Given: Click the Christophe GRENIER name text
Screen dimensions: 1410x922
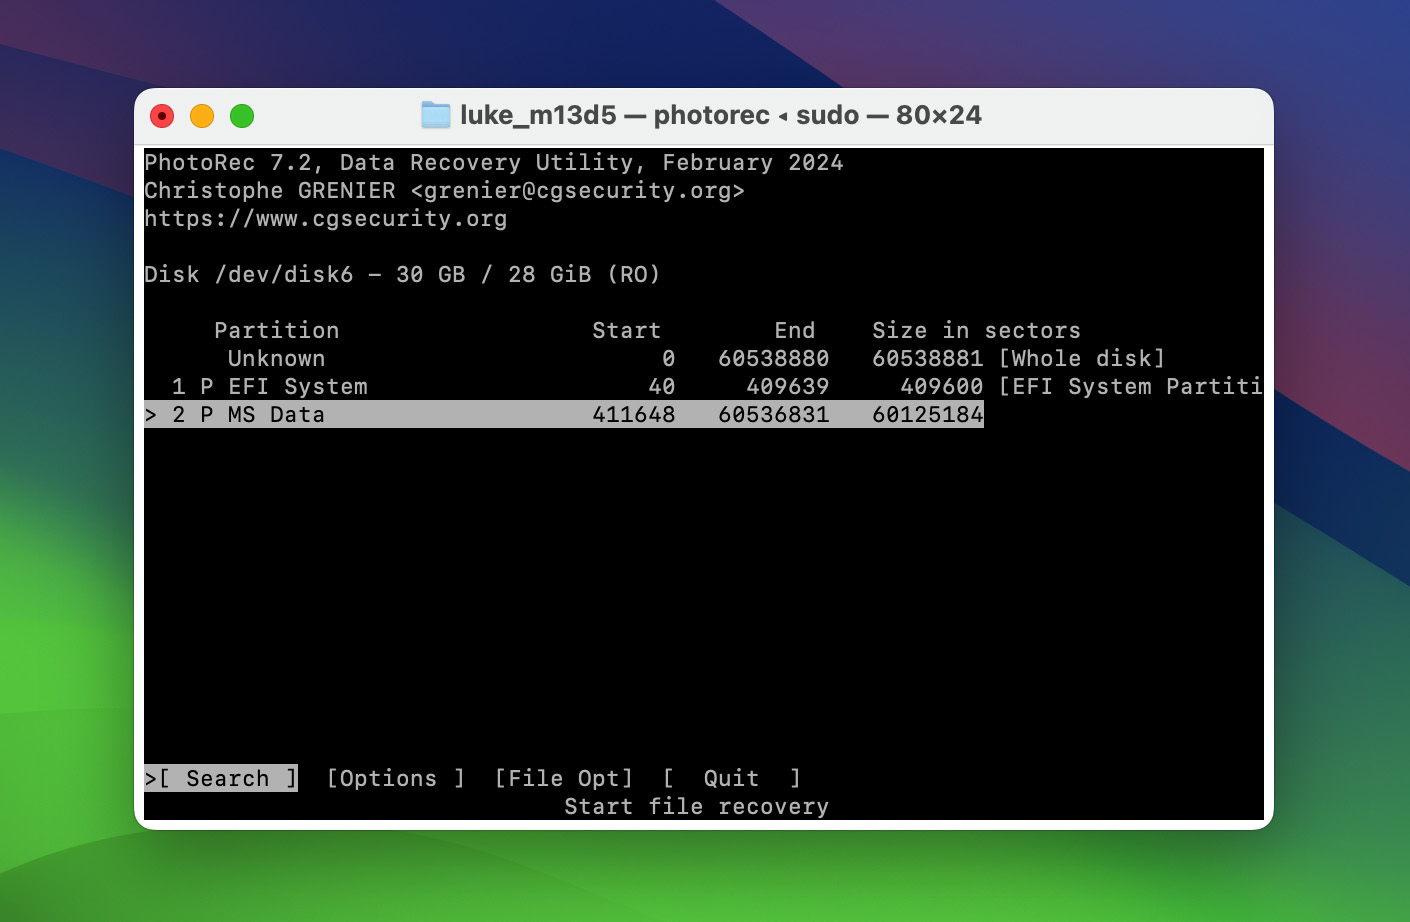Looking at the screenshot, I should 270,190.
